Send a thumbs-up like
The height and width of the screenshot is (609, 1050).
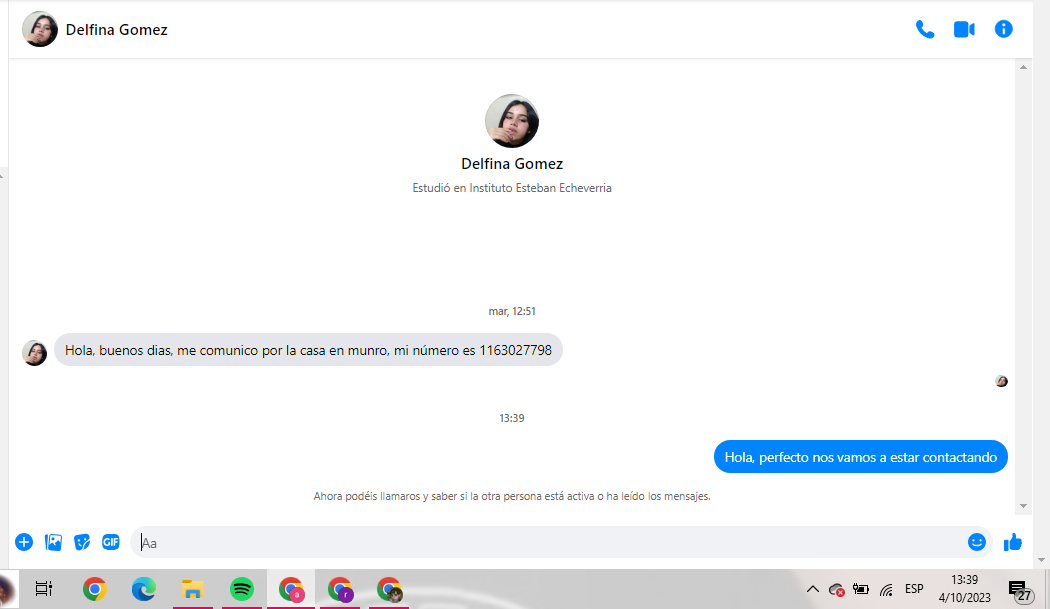[1012, 542]
